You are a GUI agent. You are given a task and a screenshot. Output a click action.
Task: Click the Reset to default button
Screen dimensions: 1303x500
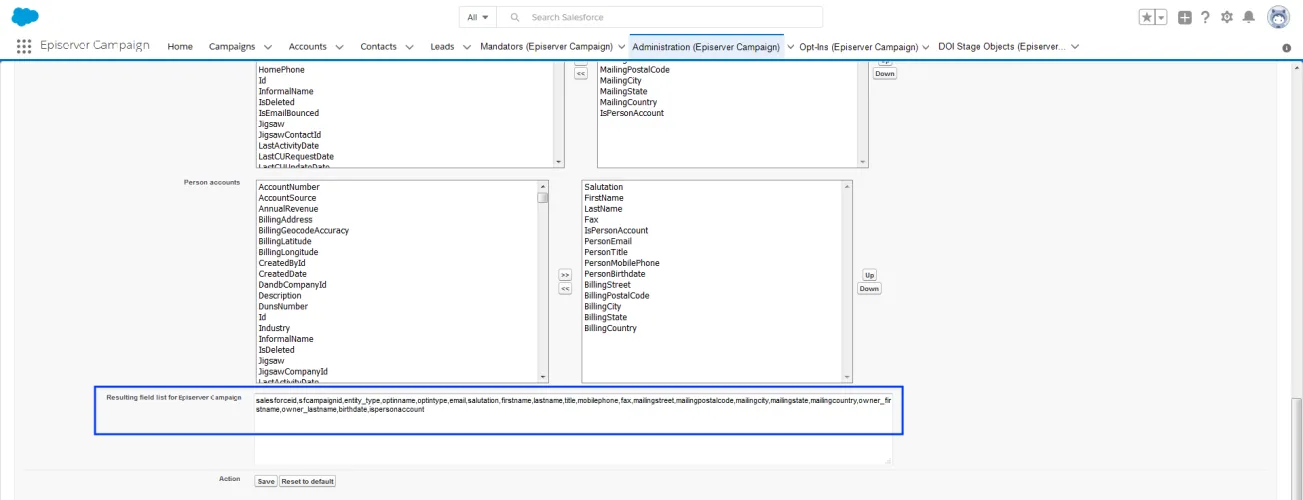pos(307,481)
